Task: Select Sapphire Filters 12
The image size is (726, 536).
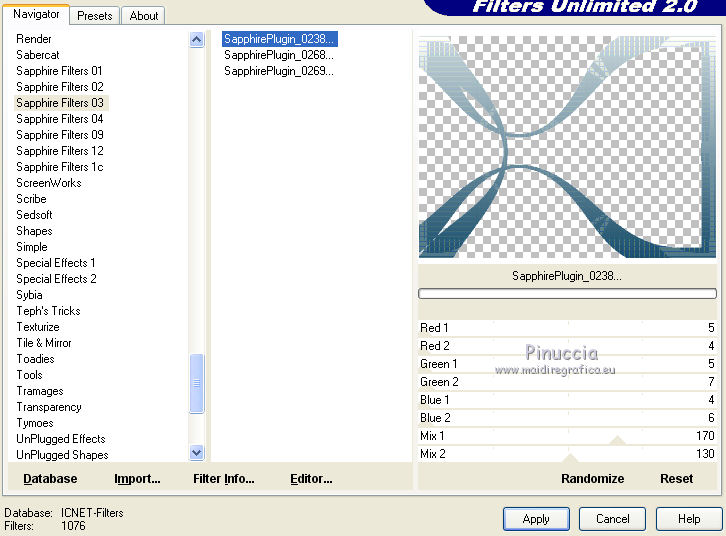Action: click(60, 151)
